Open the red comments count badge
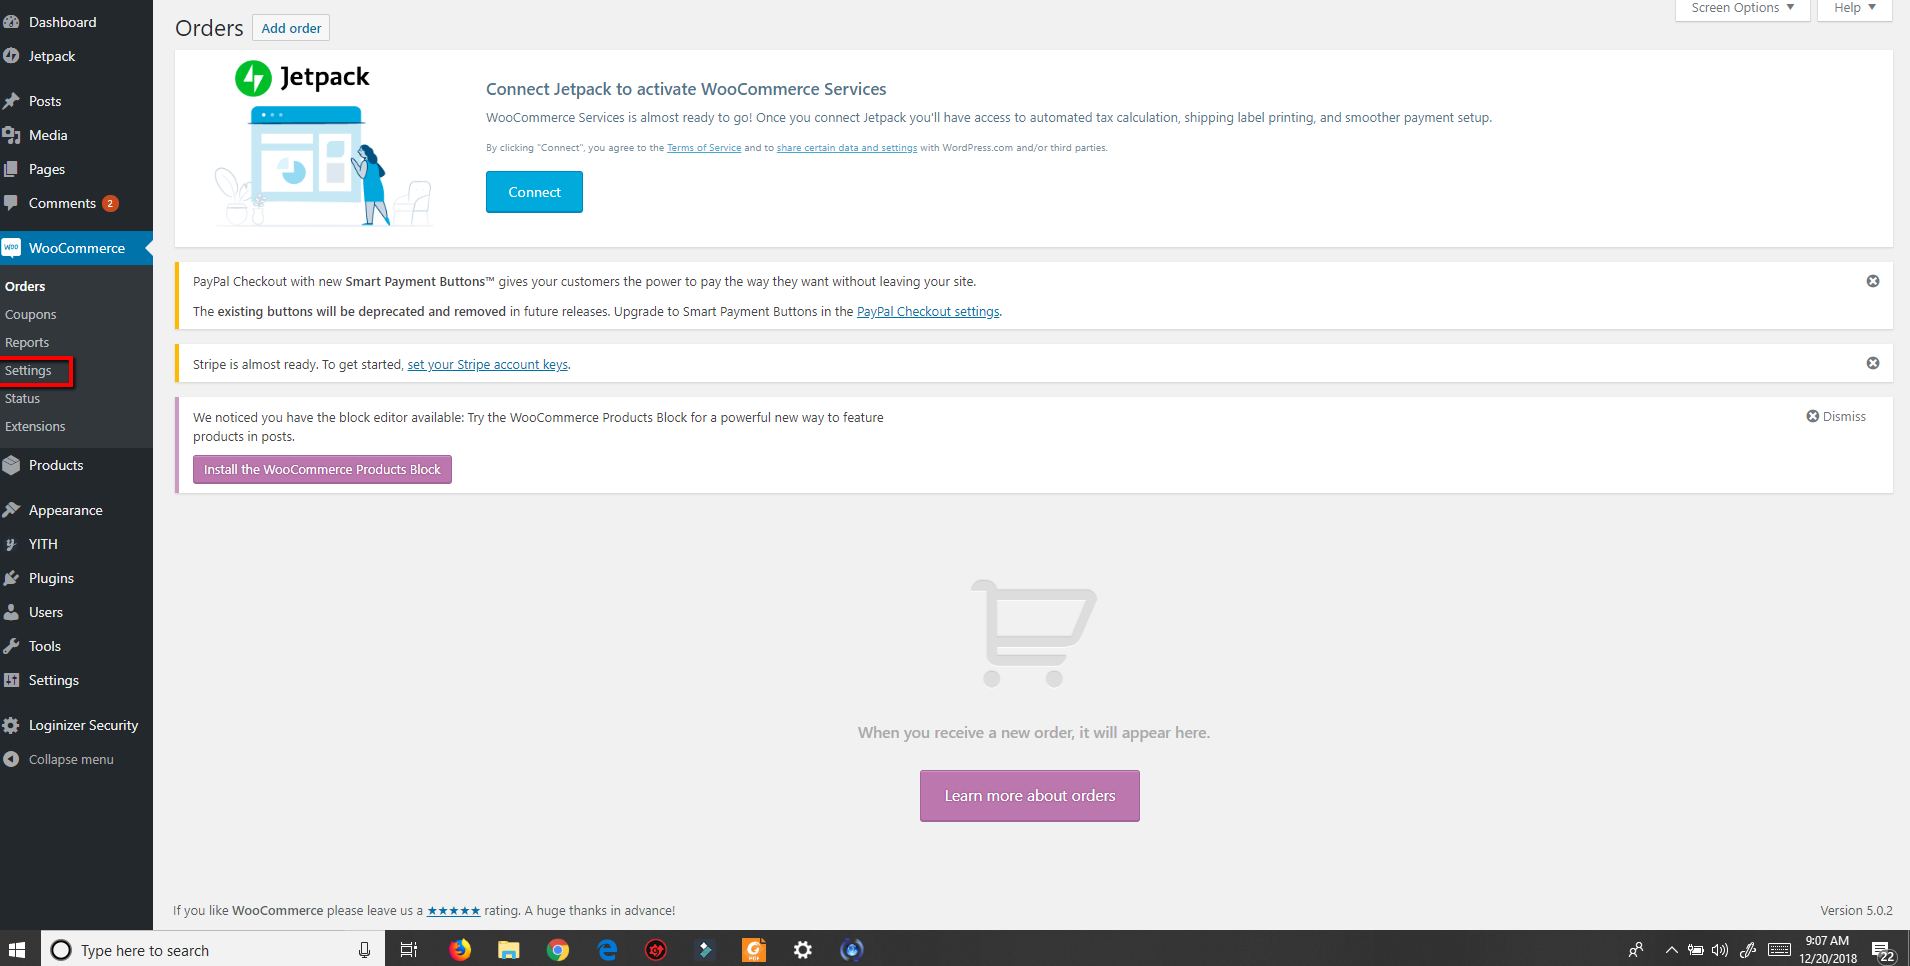This screenshot has width=1910, height=966. pyautogui.click(x=110, y=203)
